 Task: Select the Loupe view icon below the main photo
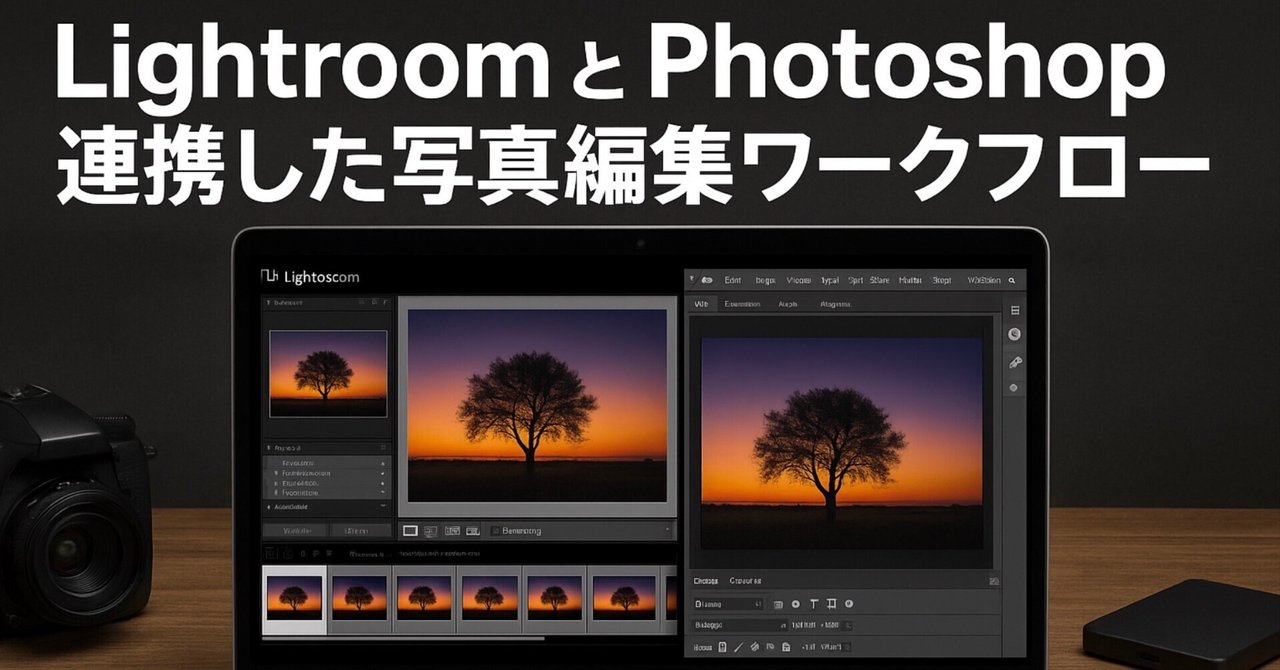[410, 531]
